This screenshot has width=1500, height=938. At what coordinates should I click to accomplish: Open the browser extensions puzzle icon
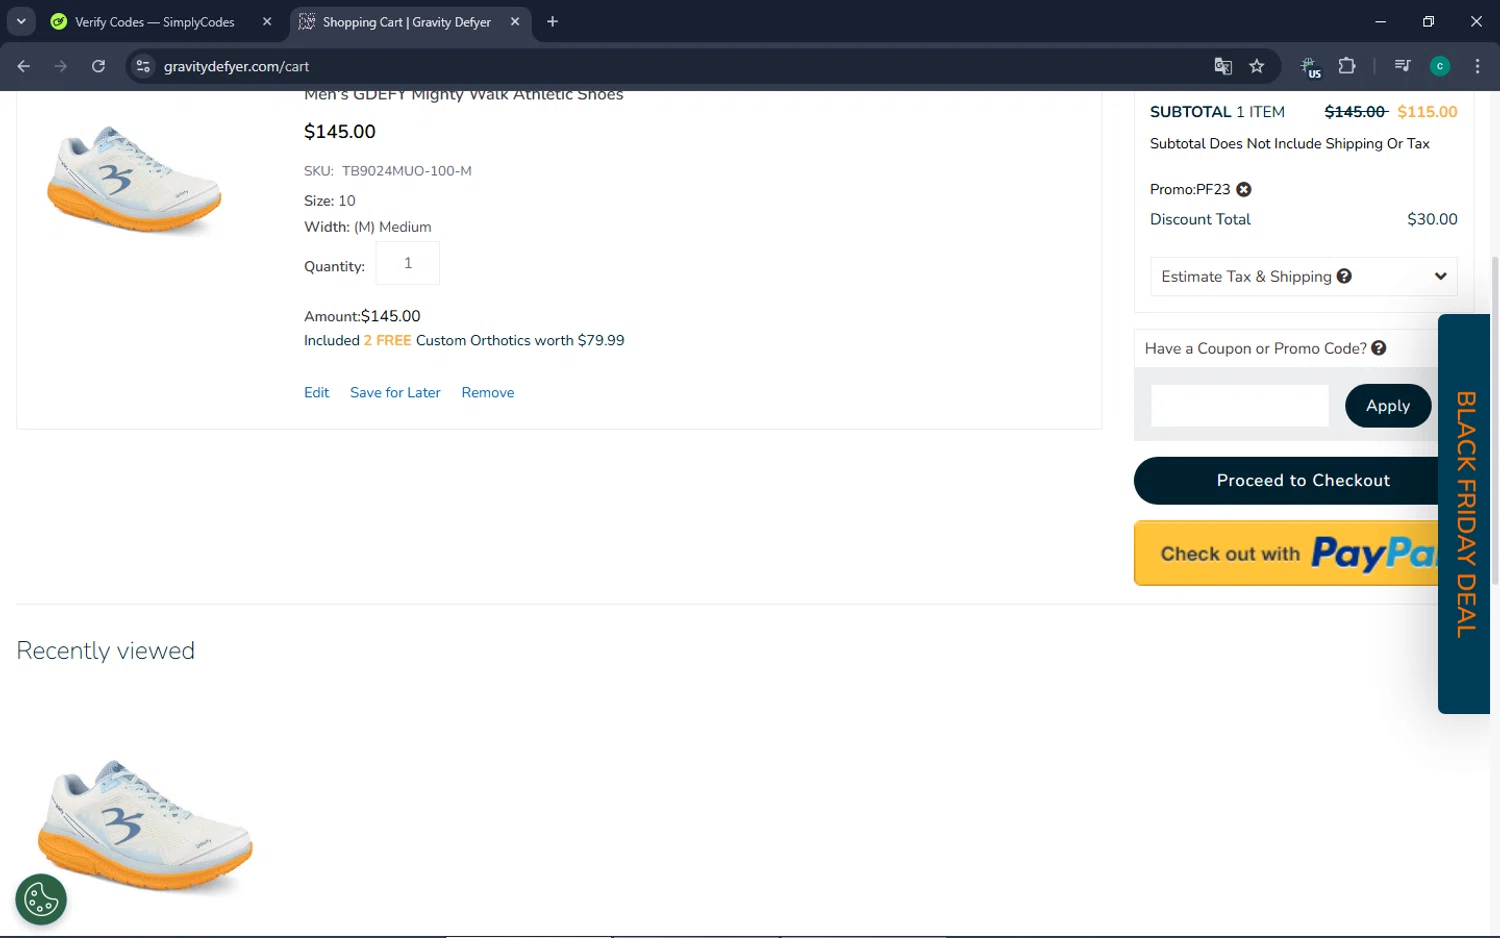pyautogui.click(x=1347, y=66)
